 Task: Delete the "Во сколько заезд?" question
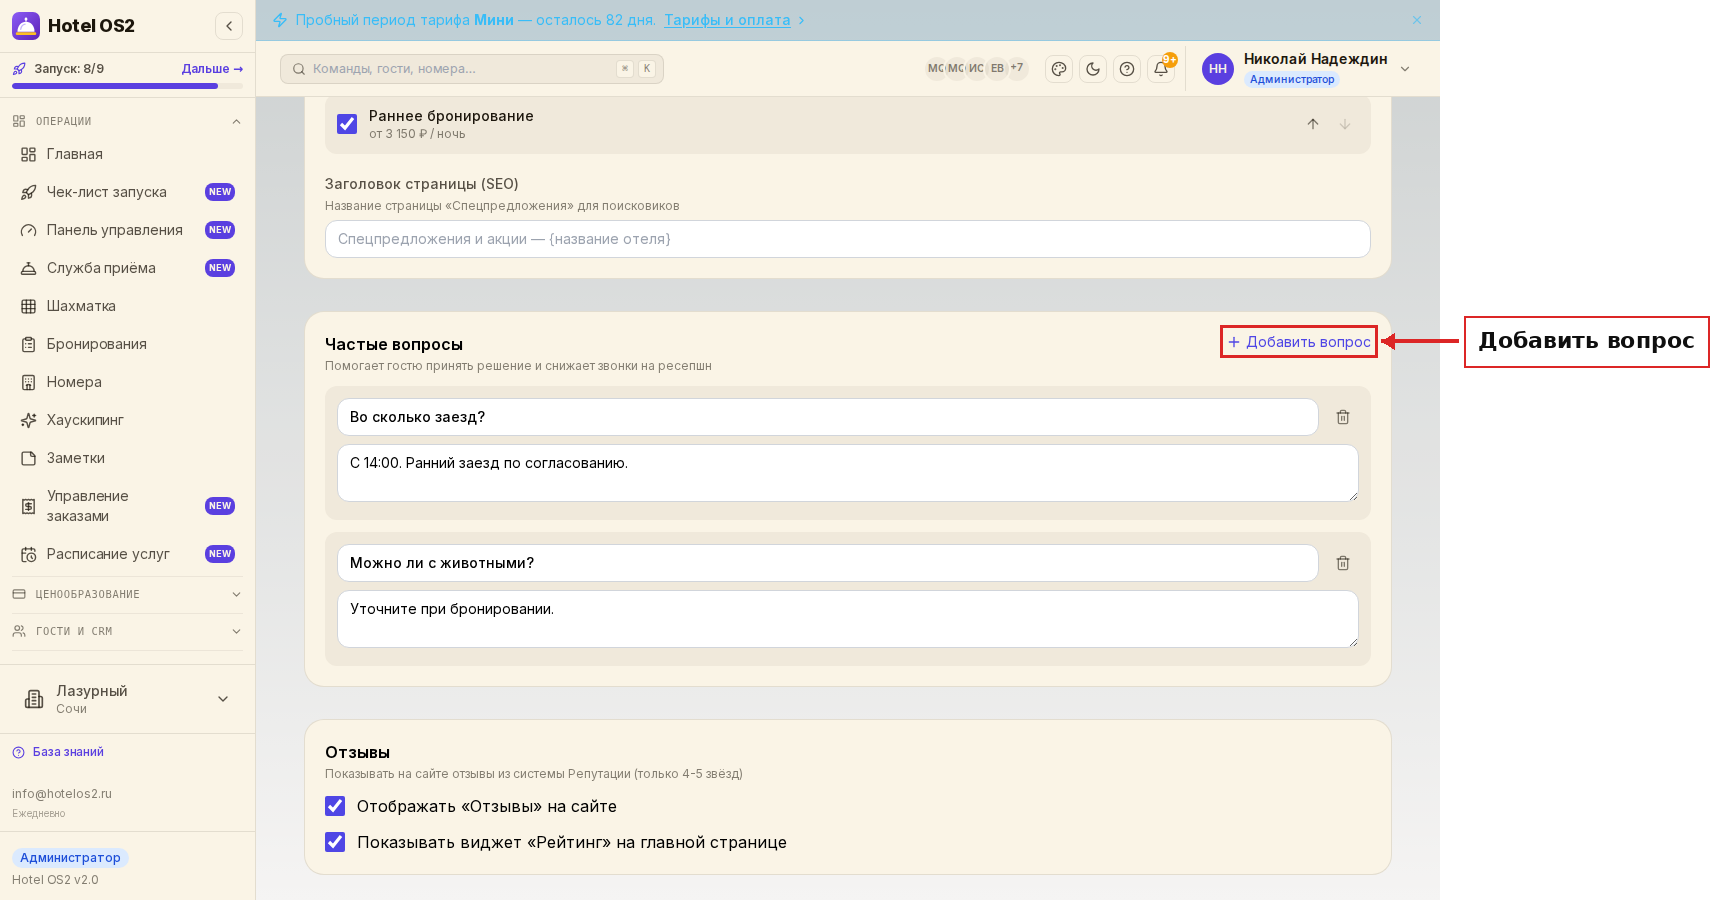(x=1343, y=417)
